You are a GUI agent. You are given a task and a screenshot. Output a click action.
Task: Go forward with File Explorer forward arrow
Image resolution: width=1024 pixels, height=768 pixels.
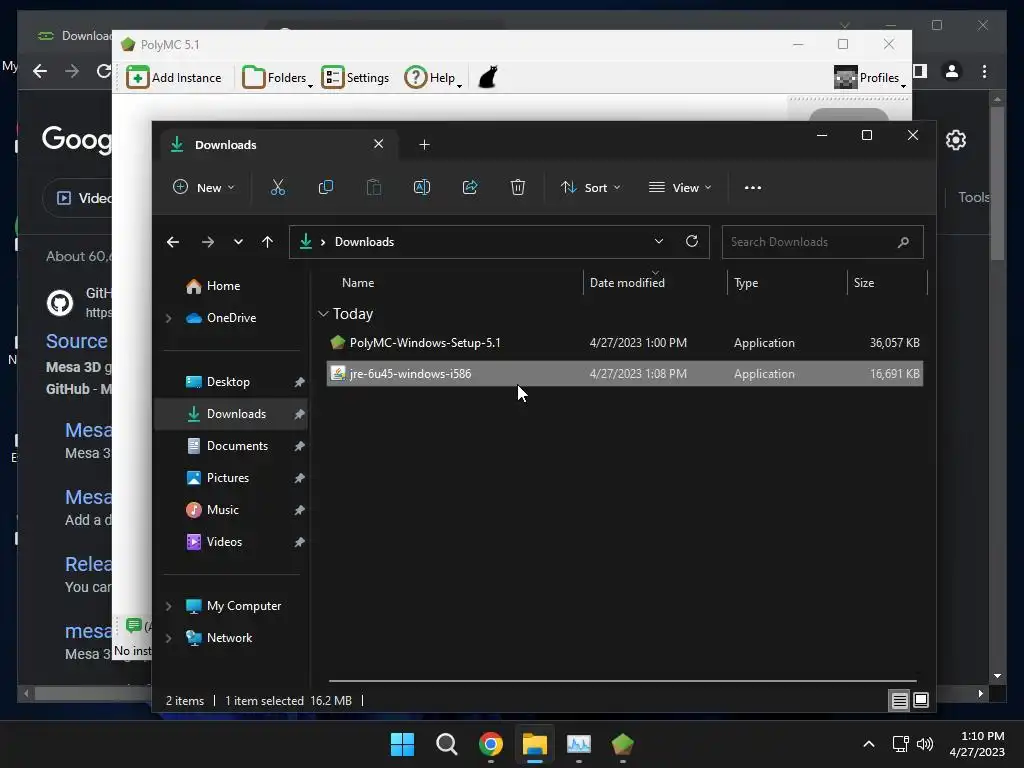[208, 242]
